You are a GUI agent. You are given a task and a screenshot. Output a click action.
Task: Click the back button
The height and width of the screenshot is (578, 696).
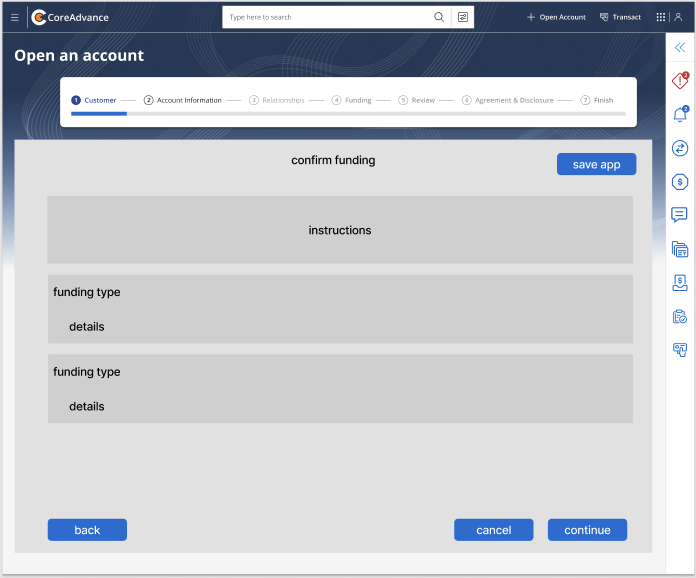pos(87,530)
